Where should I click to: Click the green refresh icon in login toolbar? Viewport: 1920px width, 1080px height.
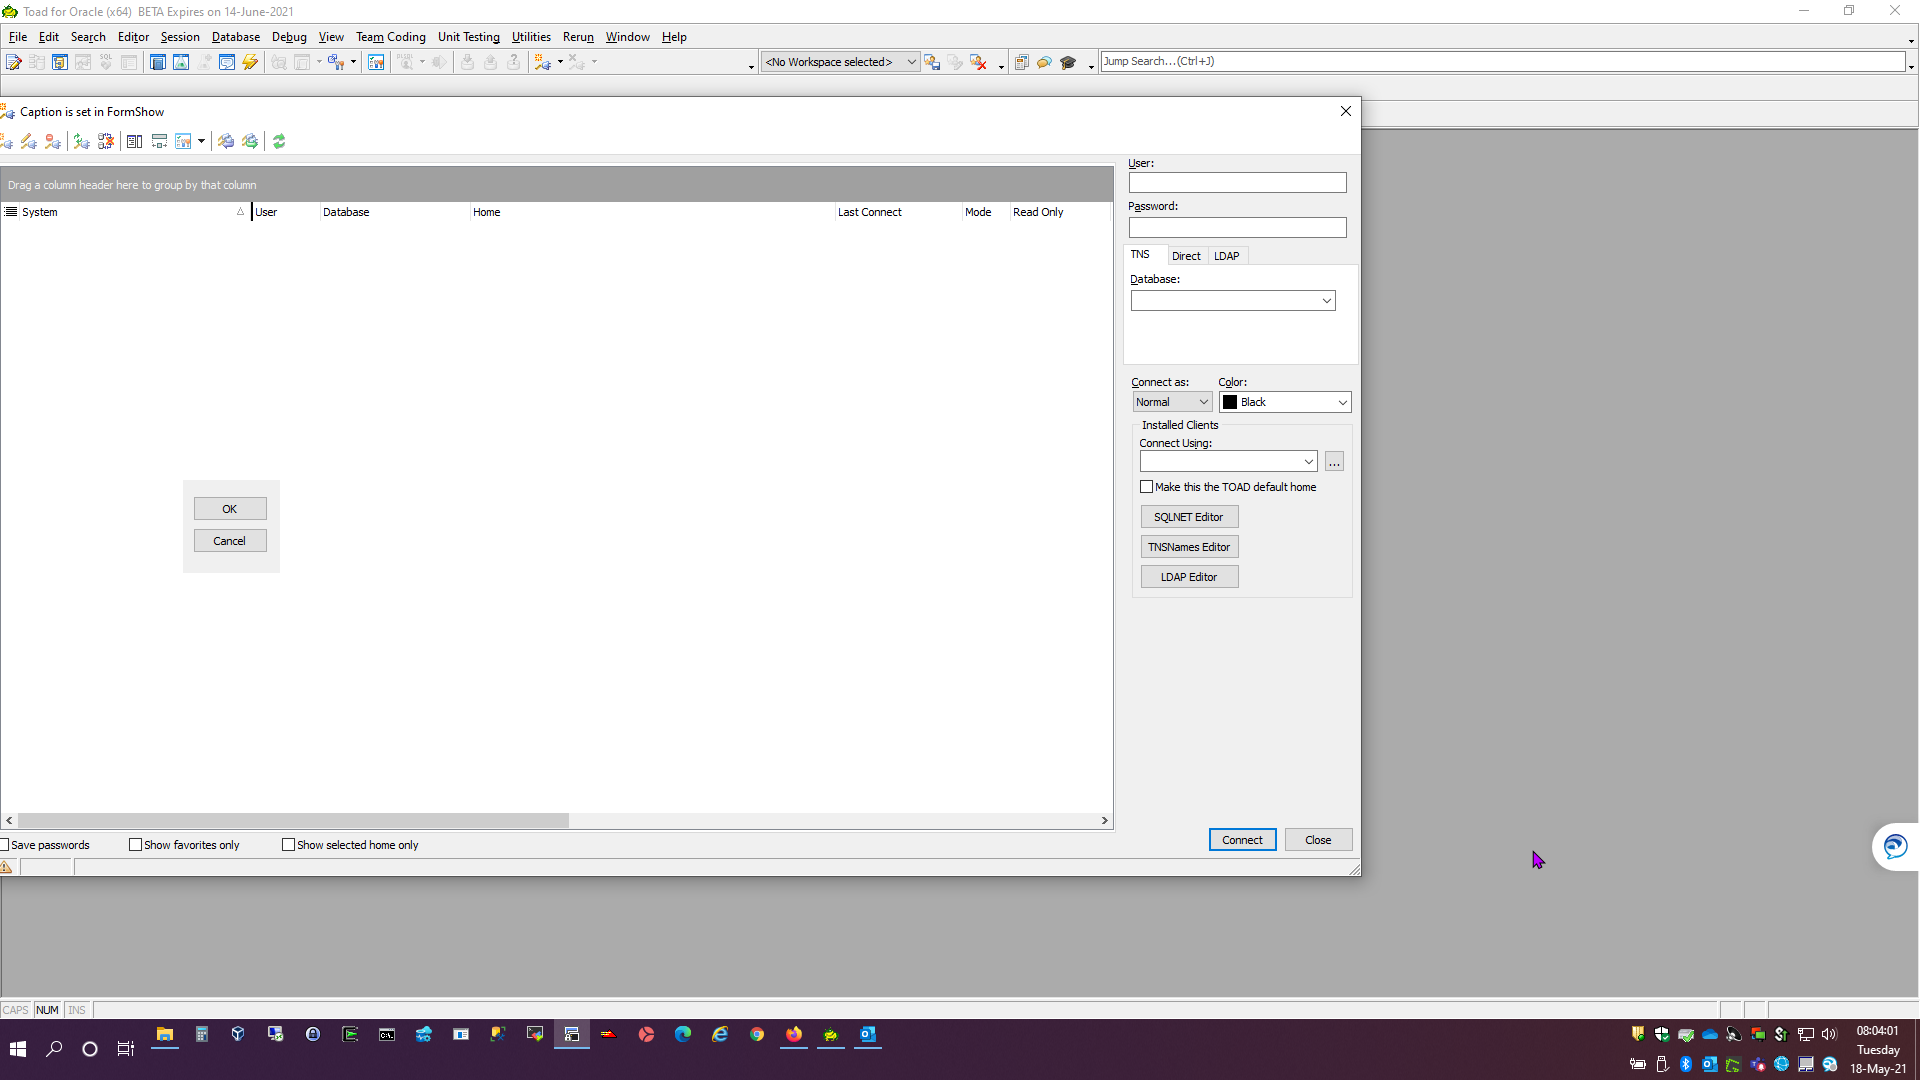[279, 142]
